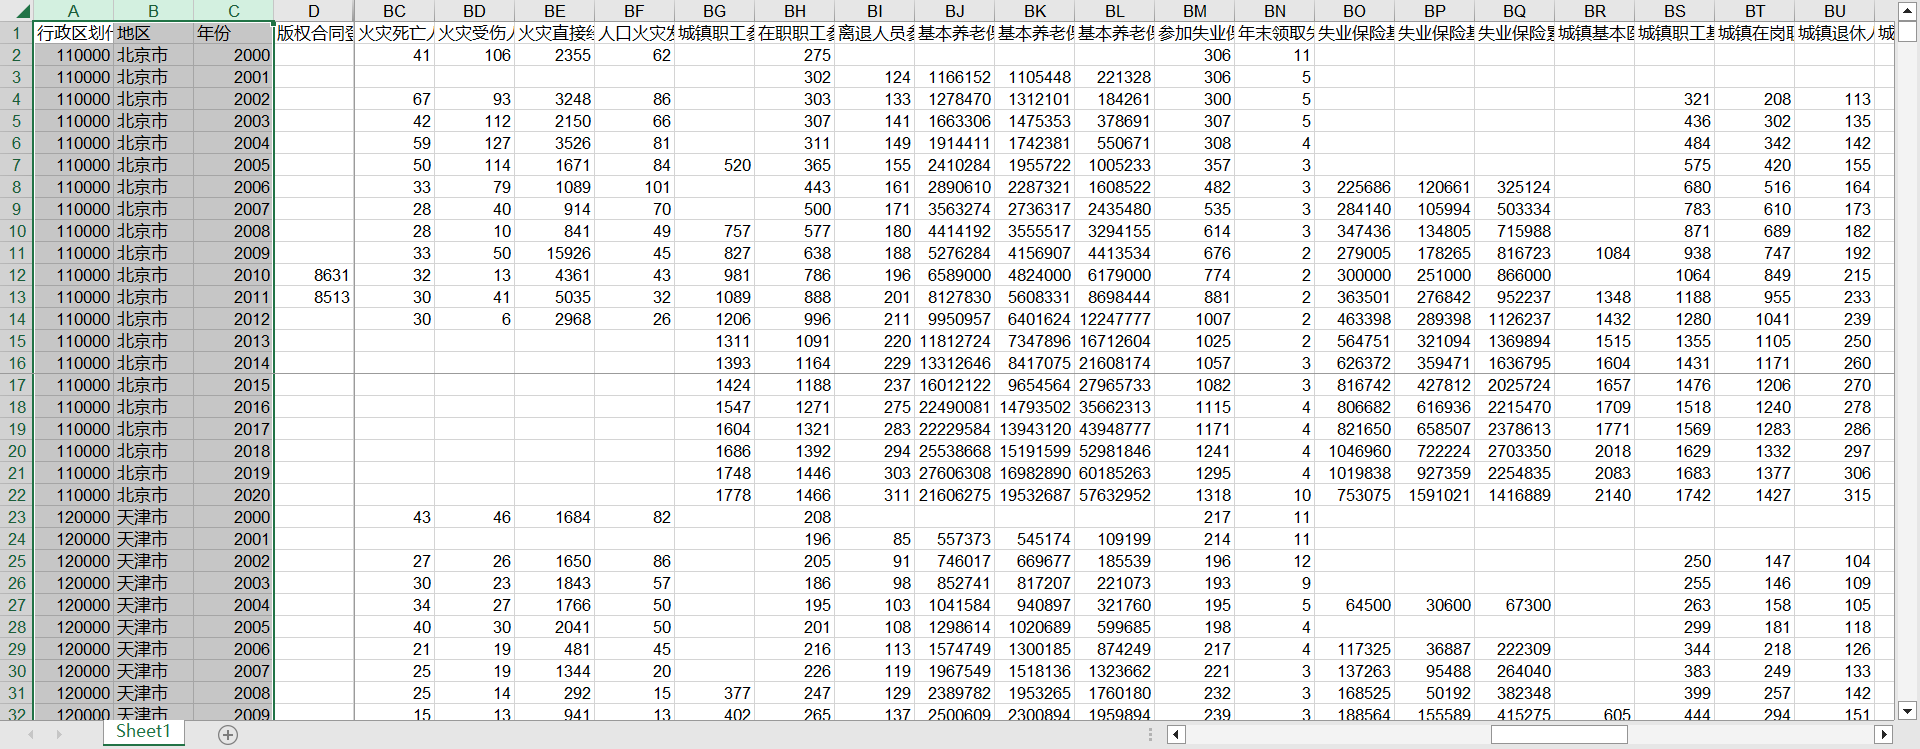
Task: Select column BN header
Action: point(1275,11)
